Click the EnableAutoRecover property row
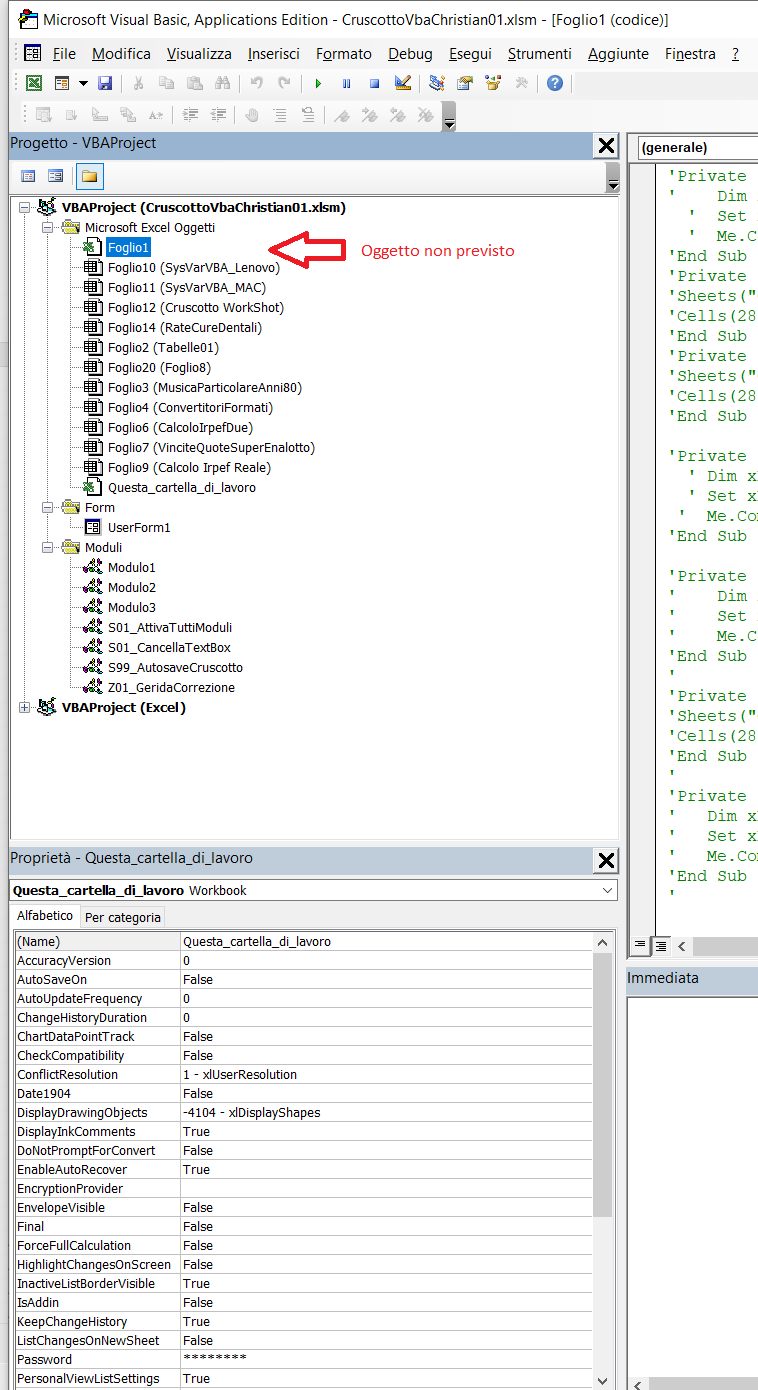This screenshot has width=758, height=1390. click(x=304, y=1170)
